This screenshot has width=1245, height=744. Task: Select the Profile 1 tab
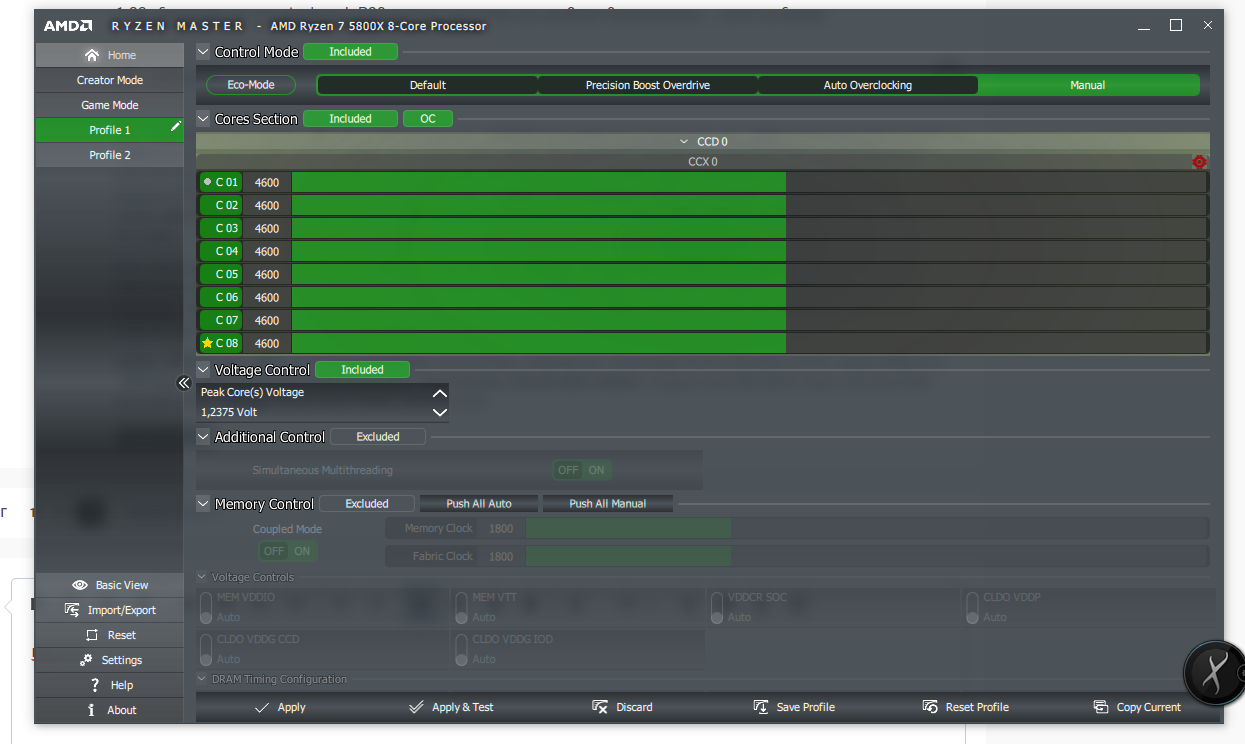pos(110,130)
